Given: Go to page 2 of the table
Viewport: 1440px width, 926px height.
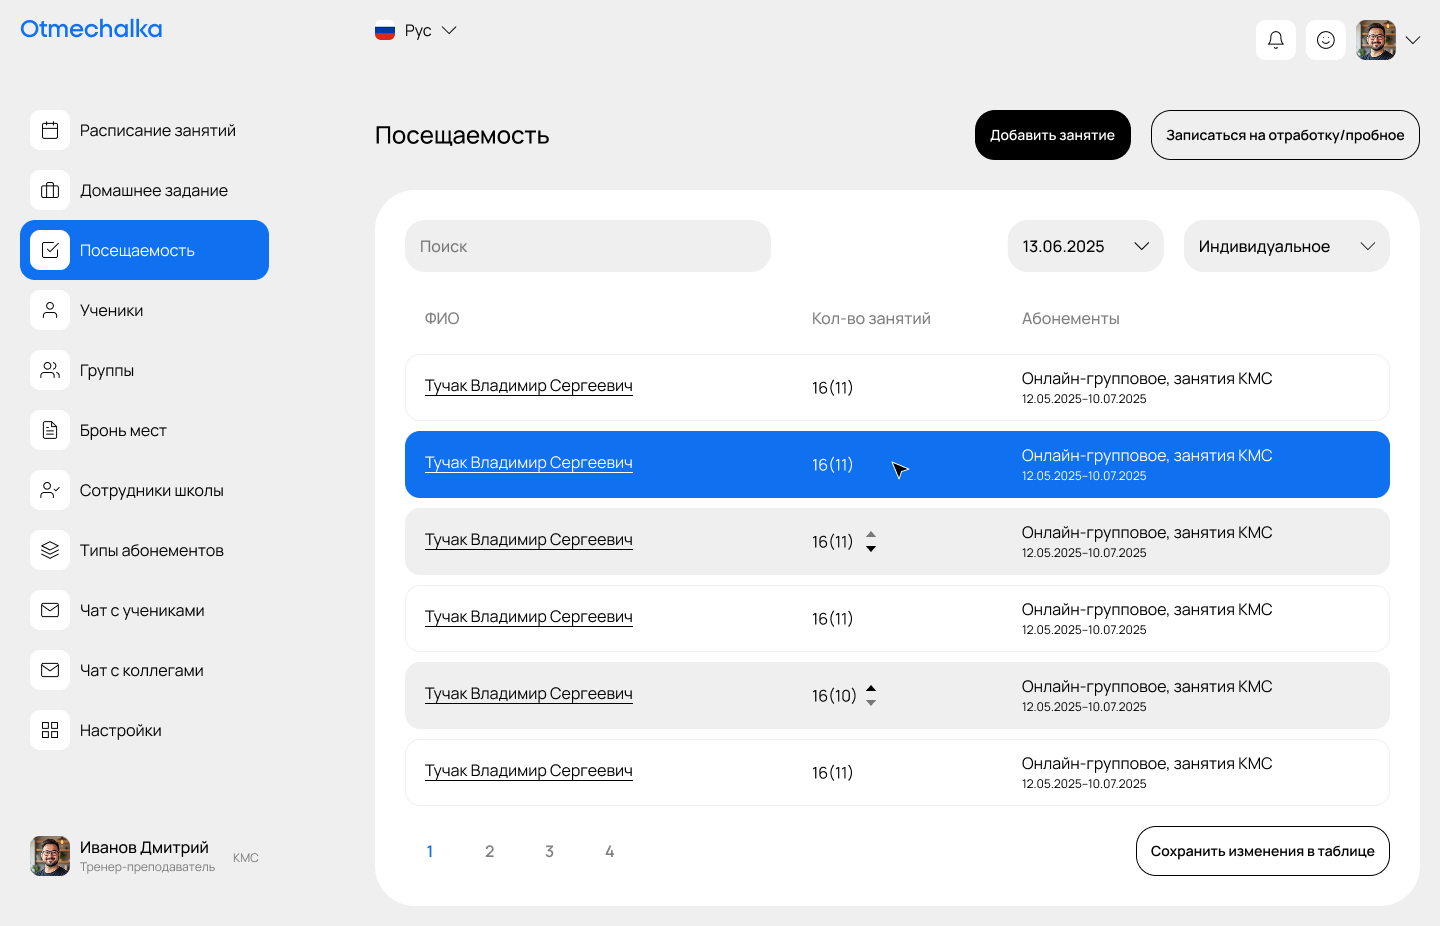Looking at the screenshot, I should (490, 851).
